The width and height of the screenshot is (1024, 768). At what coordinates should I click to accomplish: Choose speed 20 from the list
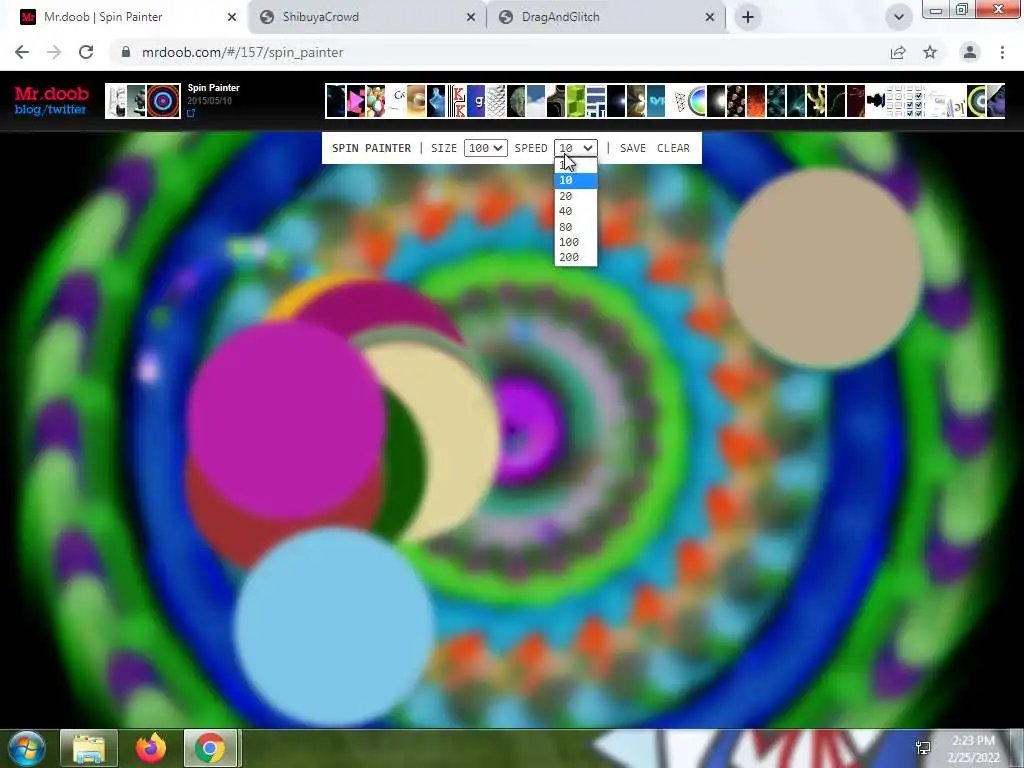click(x=575, y=196)
